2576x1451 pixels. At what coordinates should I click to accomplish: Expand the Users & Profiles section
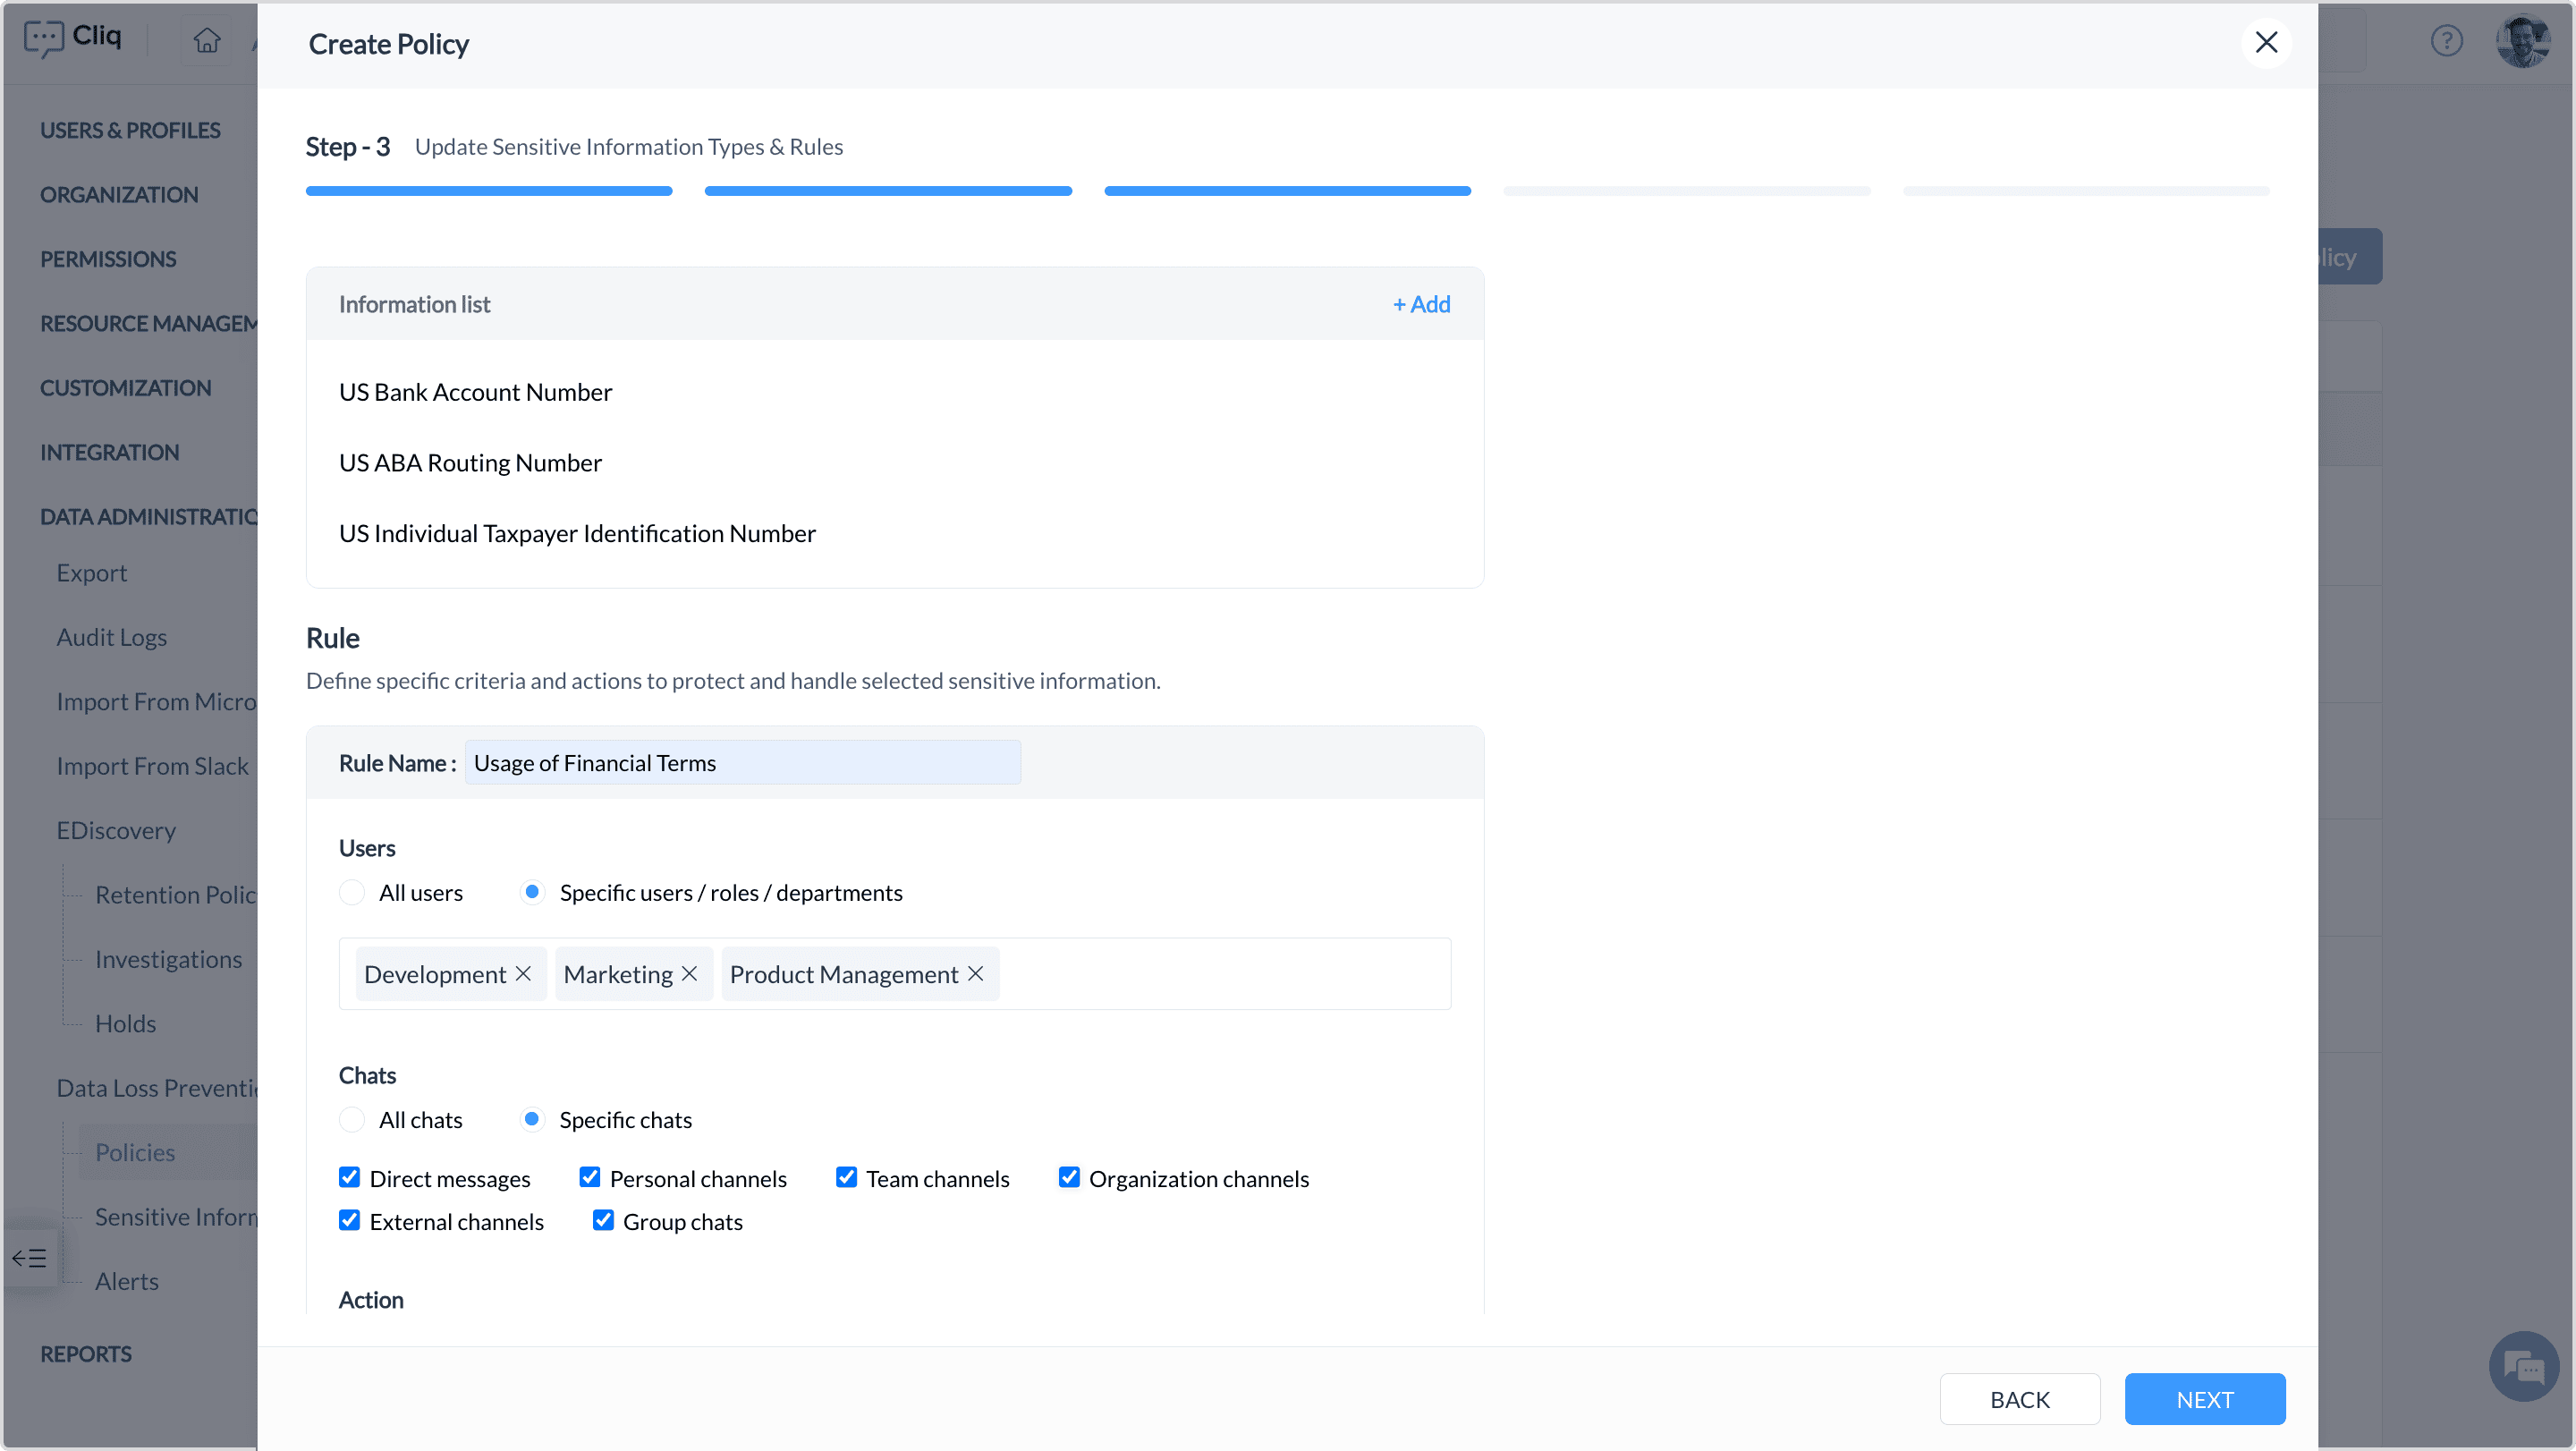coord(130,130)
